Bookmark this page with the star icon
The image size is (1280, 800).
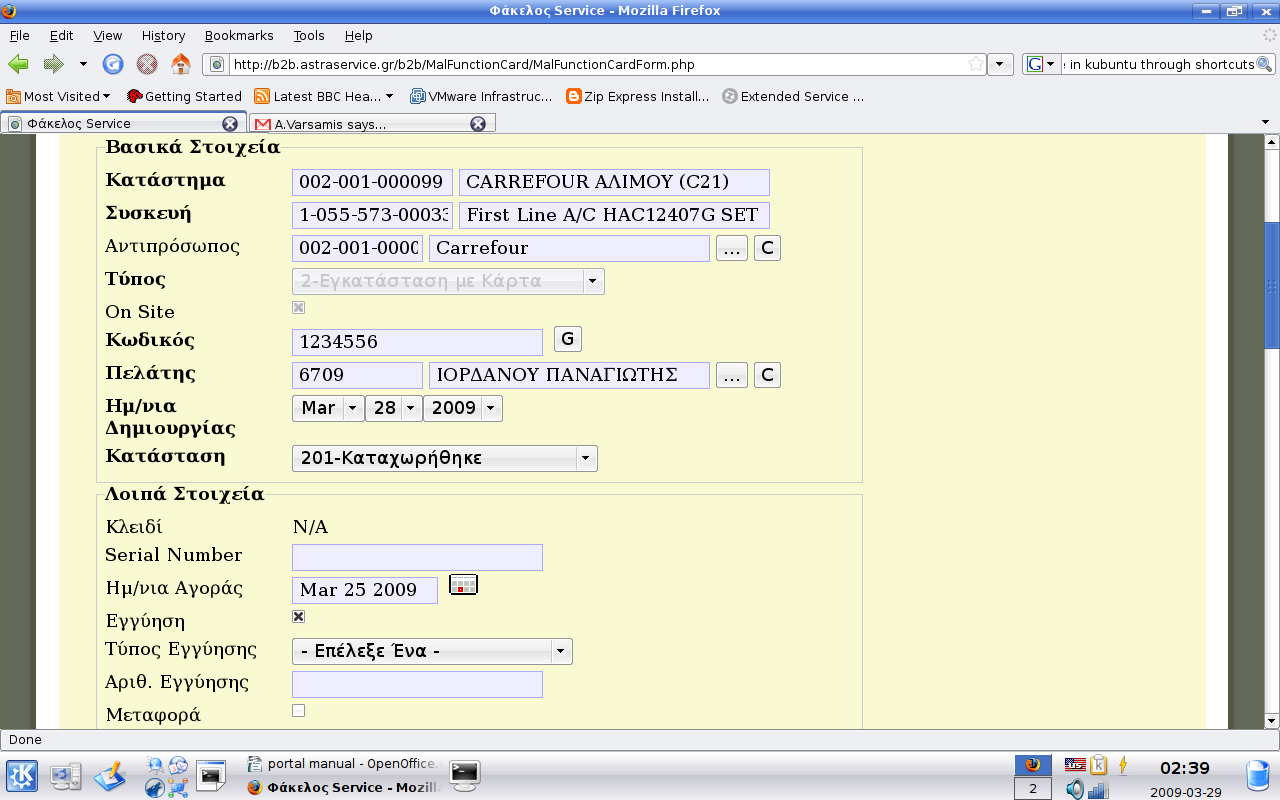975,64
